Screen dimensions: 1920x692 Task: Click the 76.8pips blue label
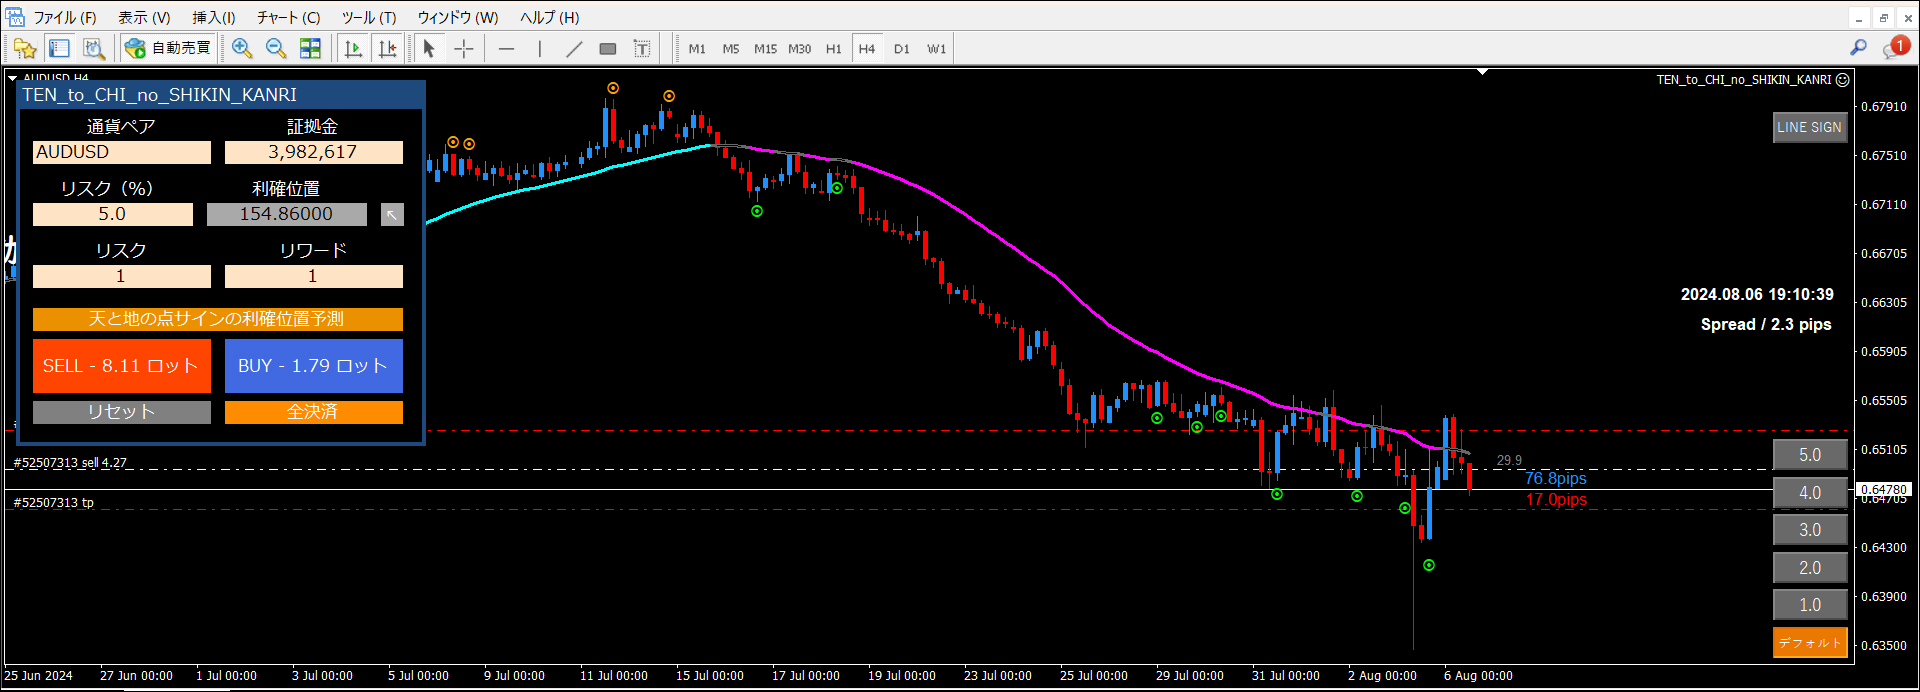pyautogui.click(x=1556, y=479)
